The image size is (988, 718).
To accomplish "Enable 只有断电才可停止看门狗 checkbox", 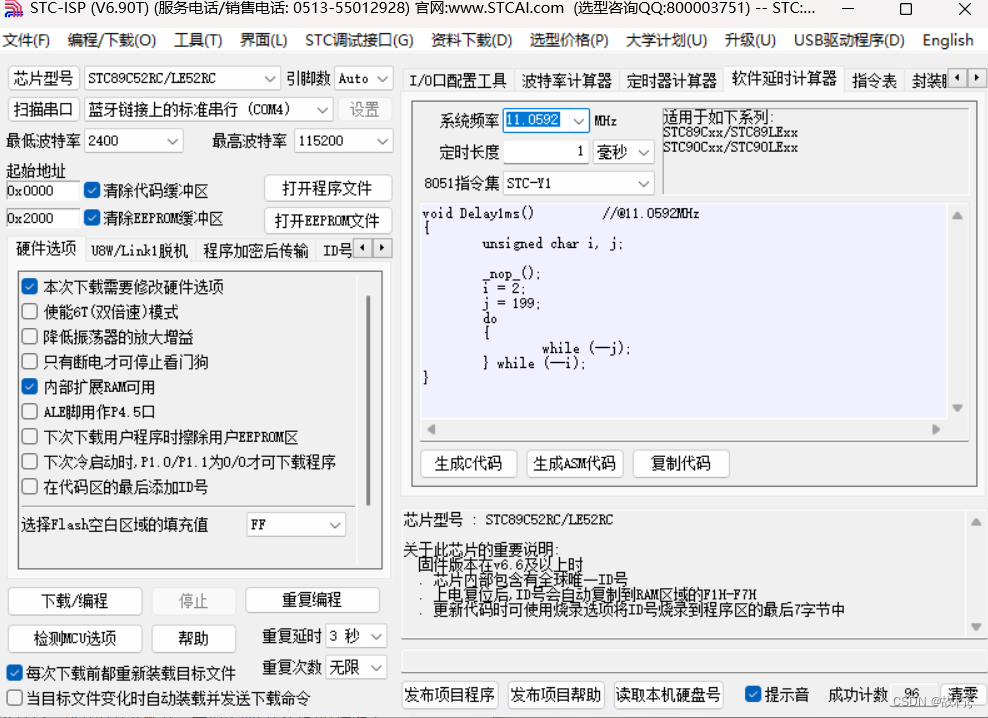I will [30, 362].
